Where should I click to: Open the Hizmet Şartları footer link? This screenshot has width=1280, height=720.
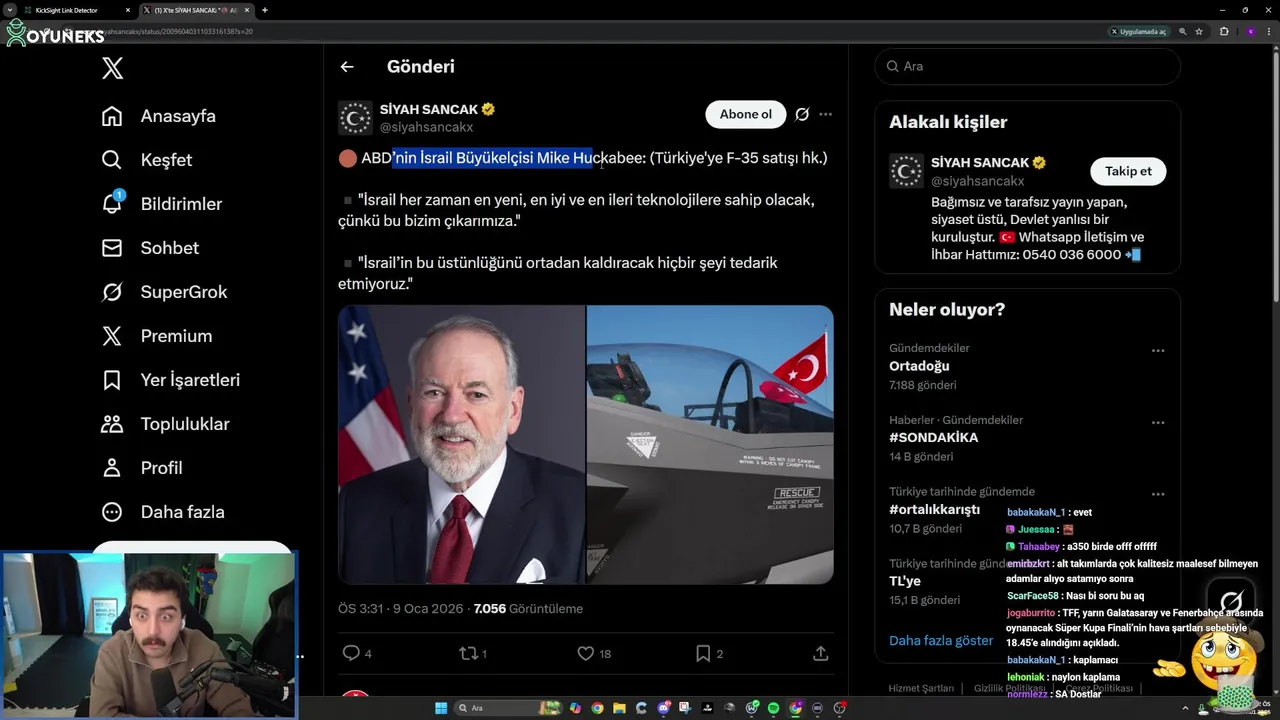922,688
